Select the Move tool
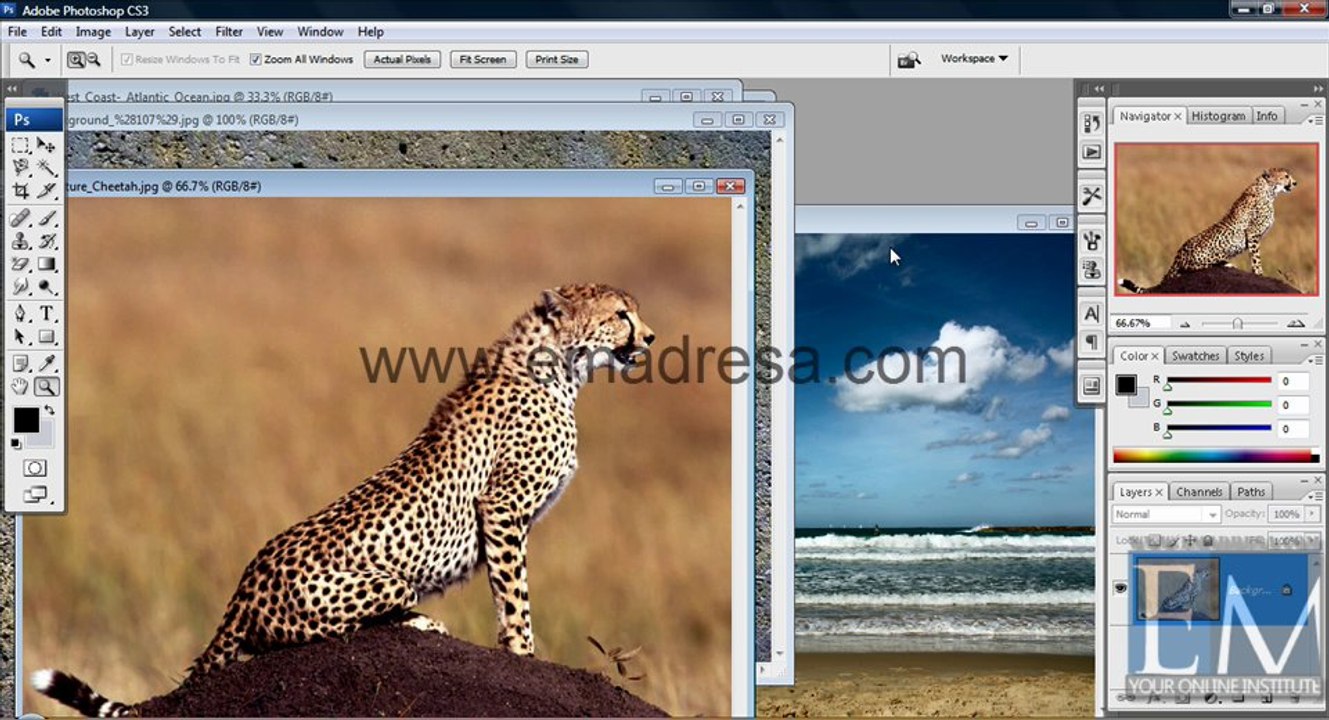1329x720 pixels. [x=47, y=145]
